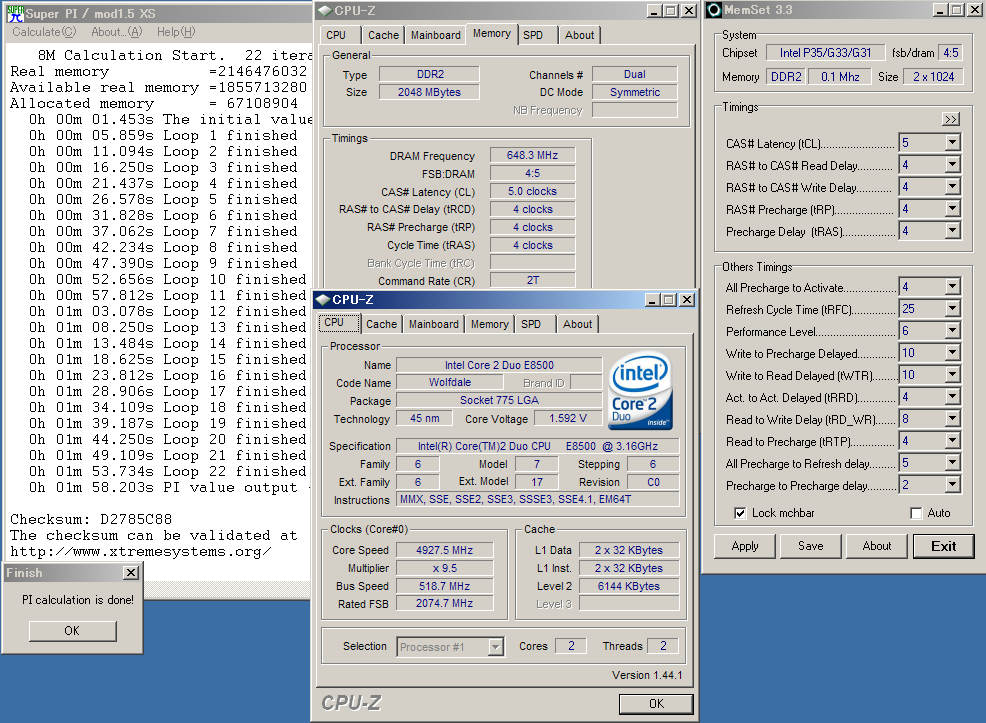The width and height of the screenshot is (986, 723).
Task: Click the CPU-Z icon in the front window's title bar
Action: point(323,300)
